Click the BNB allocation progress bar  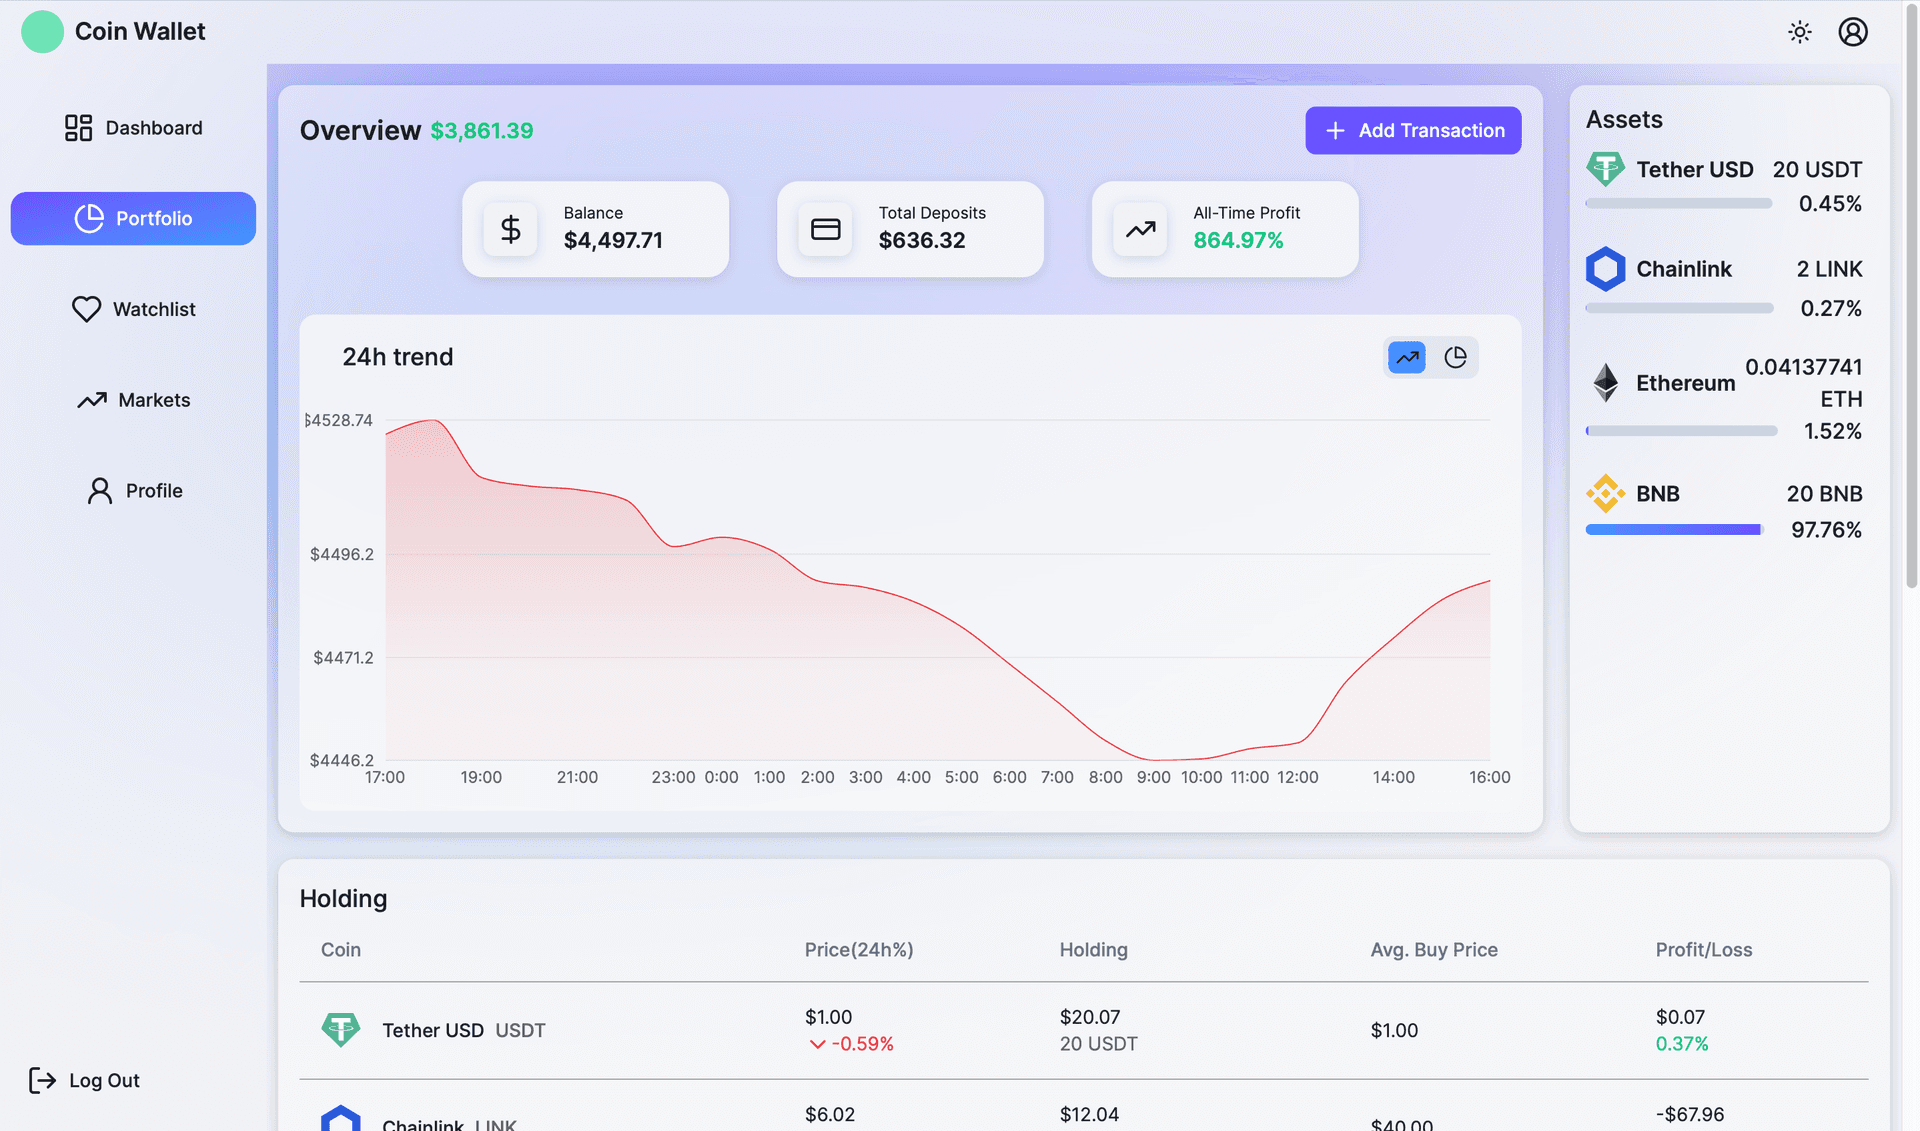(1675, 530)
